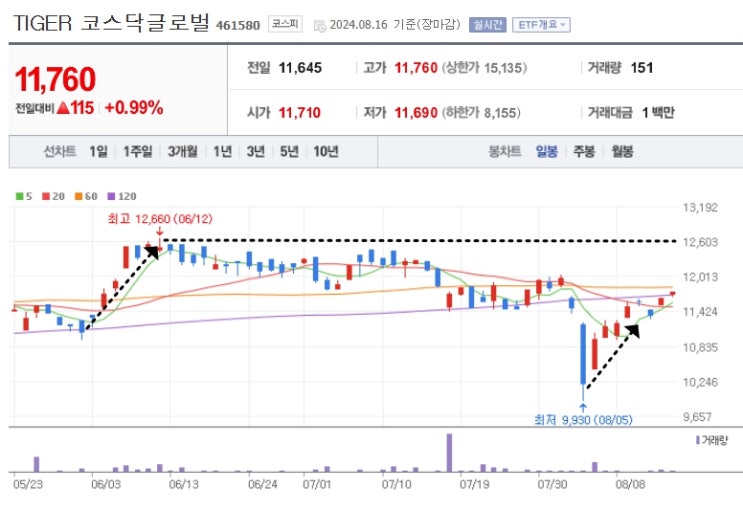Click the clock icon beside 2024.08.16
Viewport: 743px width, 510px height.
320,26
